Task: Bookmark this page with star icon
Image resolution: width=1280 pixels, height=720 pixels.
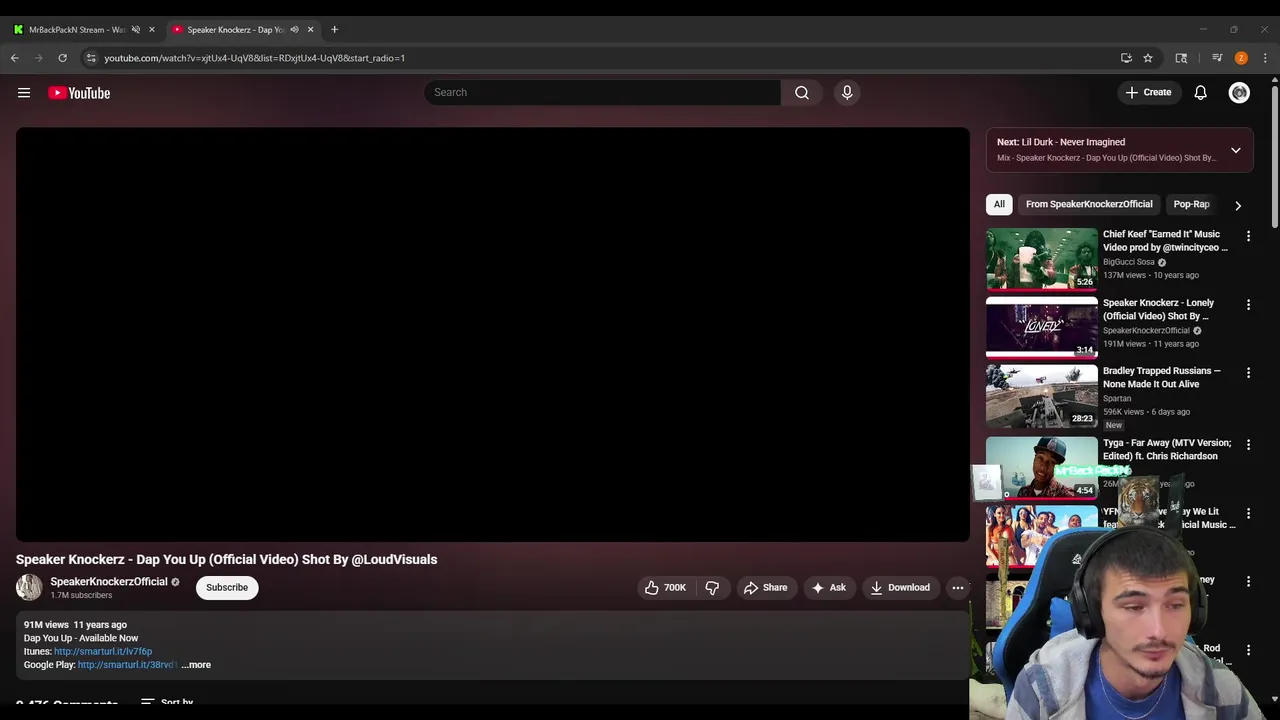Action: [1148, 58]
